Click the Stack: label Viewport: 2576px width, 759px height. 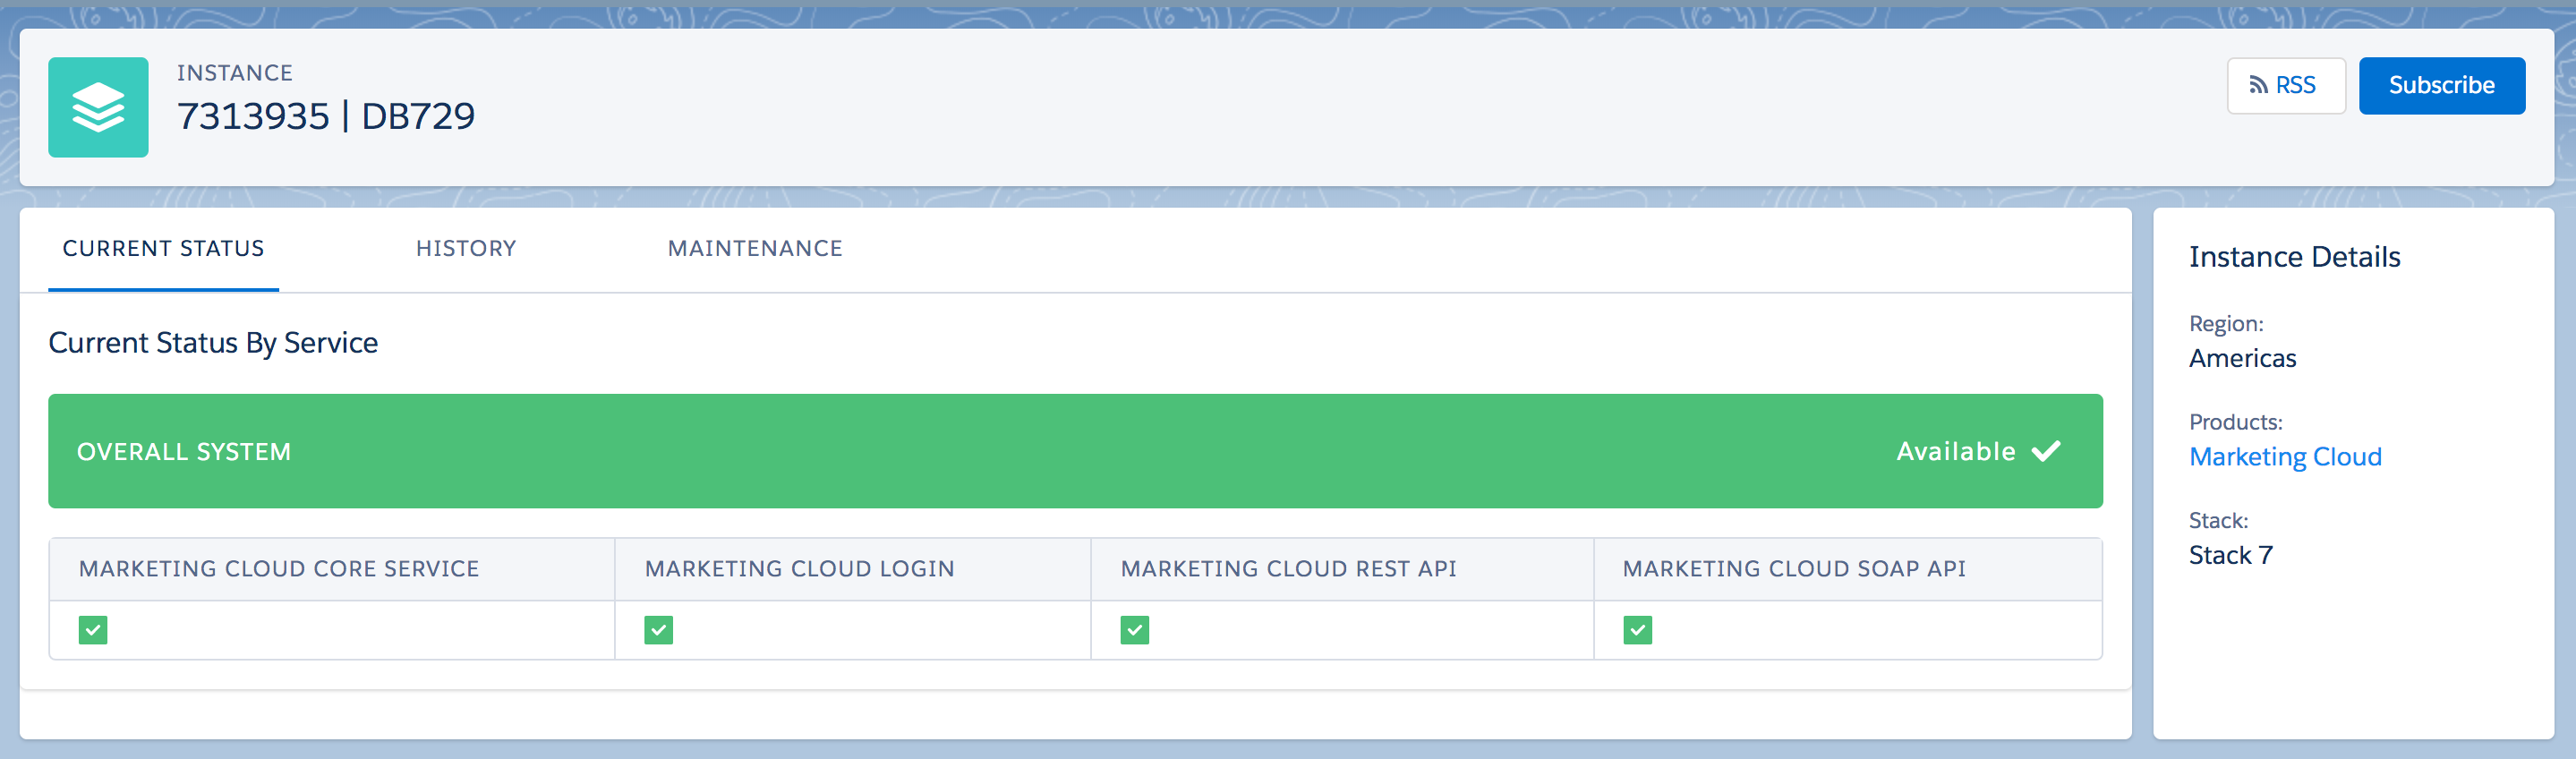pos(2218,521)
